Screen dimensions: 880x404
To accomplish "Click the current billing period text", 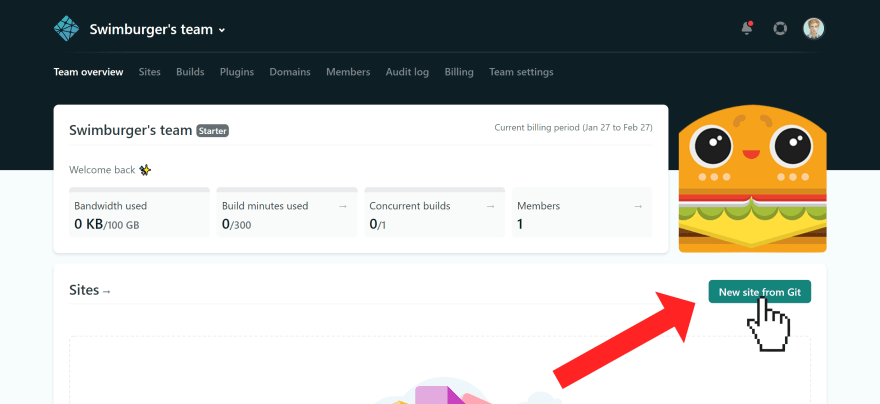I will pyautogui.click(x=573, y=127).
